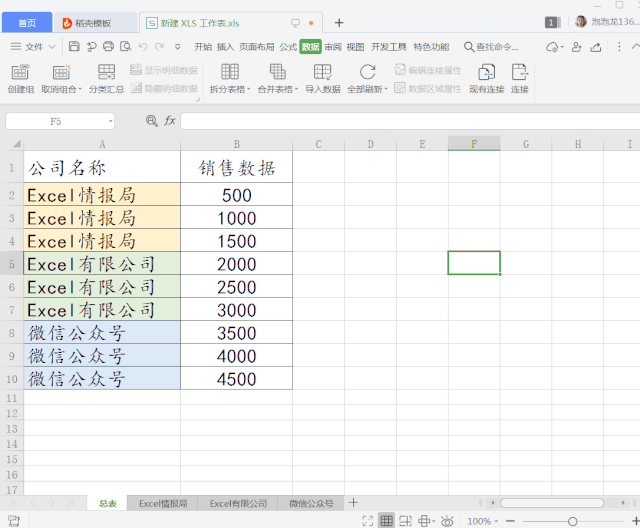Select cell with value 4500
Image resolution: width=640 pixels, height=528 pixels.
[x=237, y=379]
